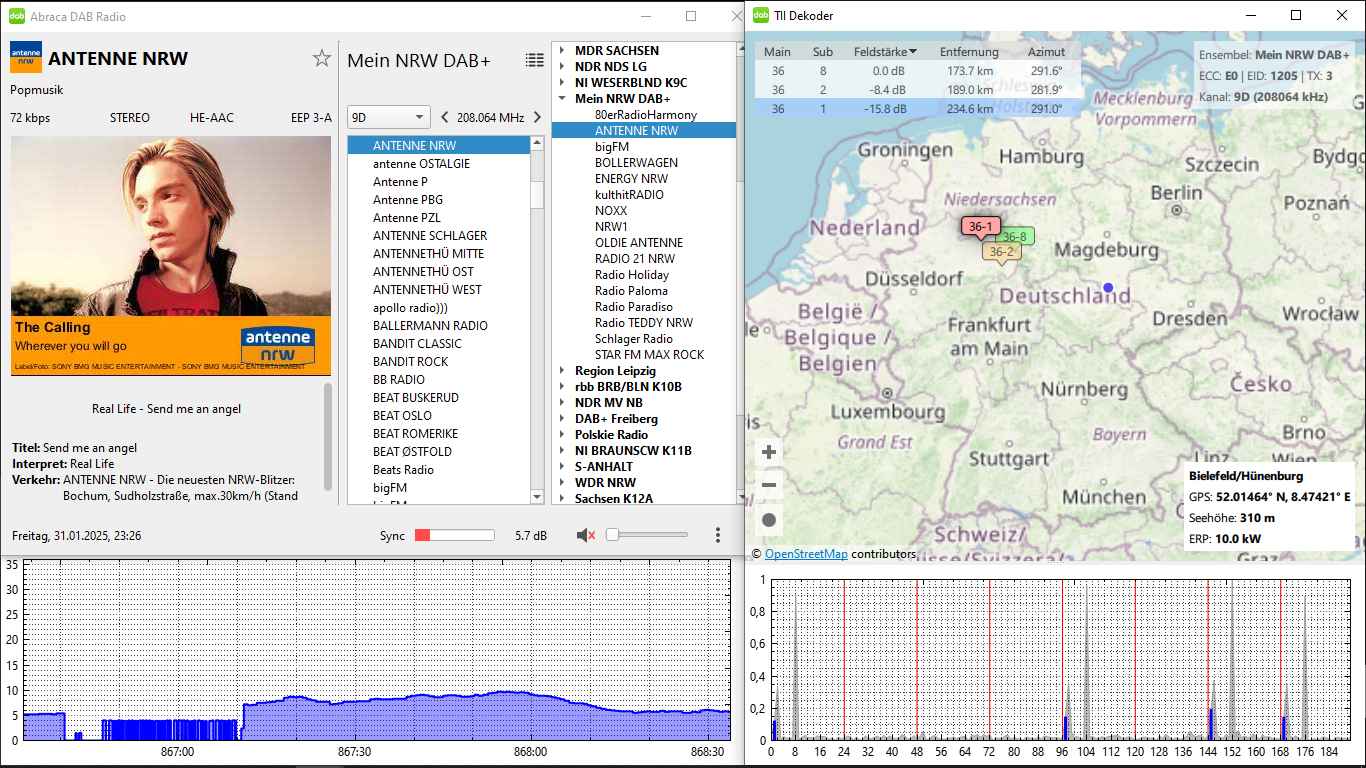
Task: Open the ensemble service list icon
Action: point(535,61)
